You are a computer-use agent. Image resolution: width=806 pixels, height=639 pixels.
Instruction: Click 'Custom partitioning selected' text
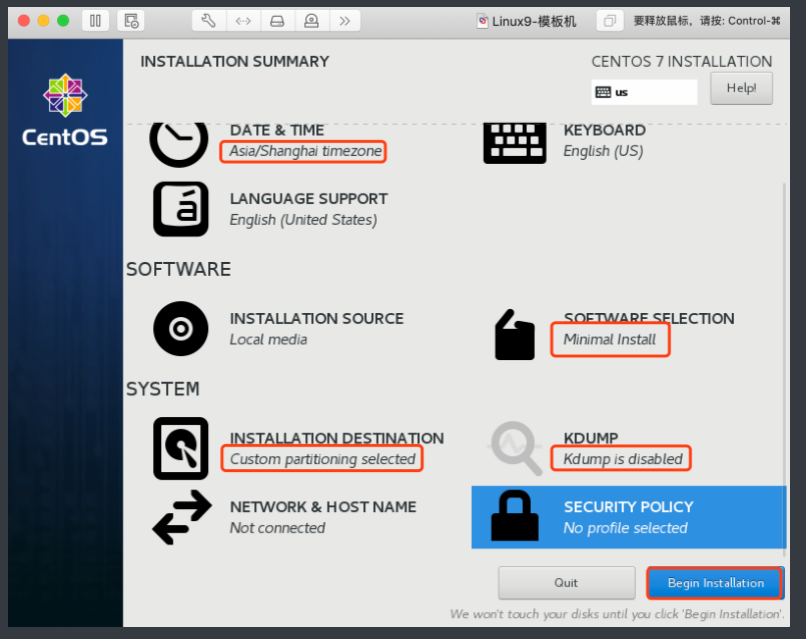click(322, 459)
